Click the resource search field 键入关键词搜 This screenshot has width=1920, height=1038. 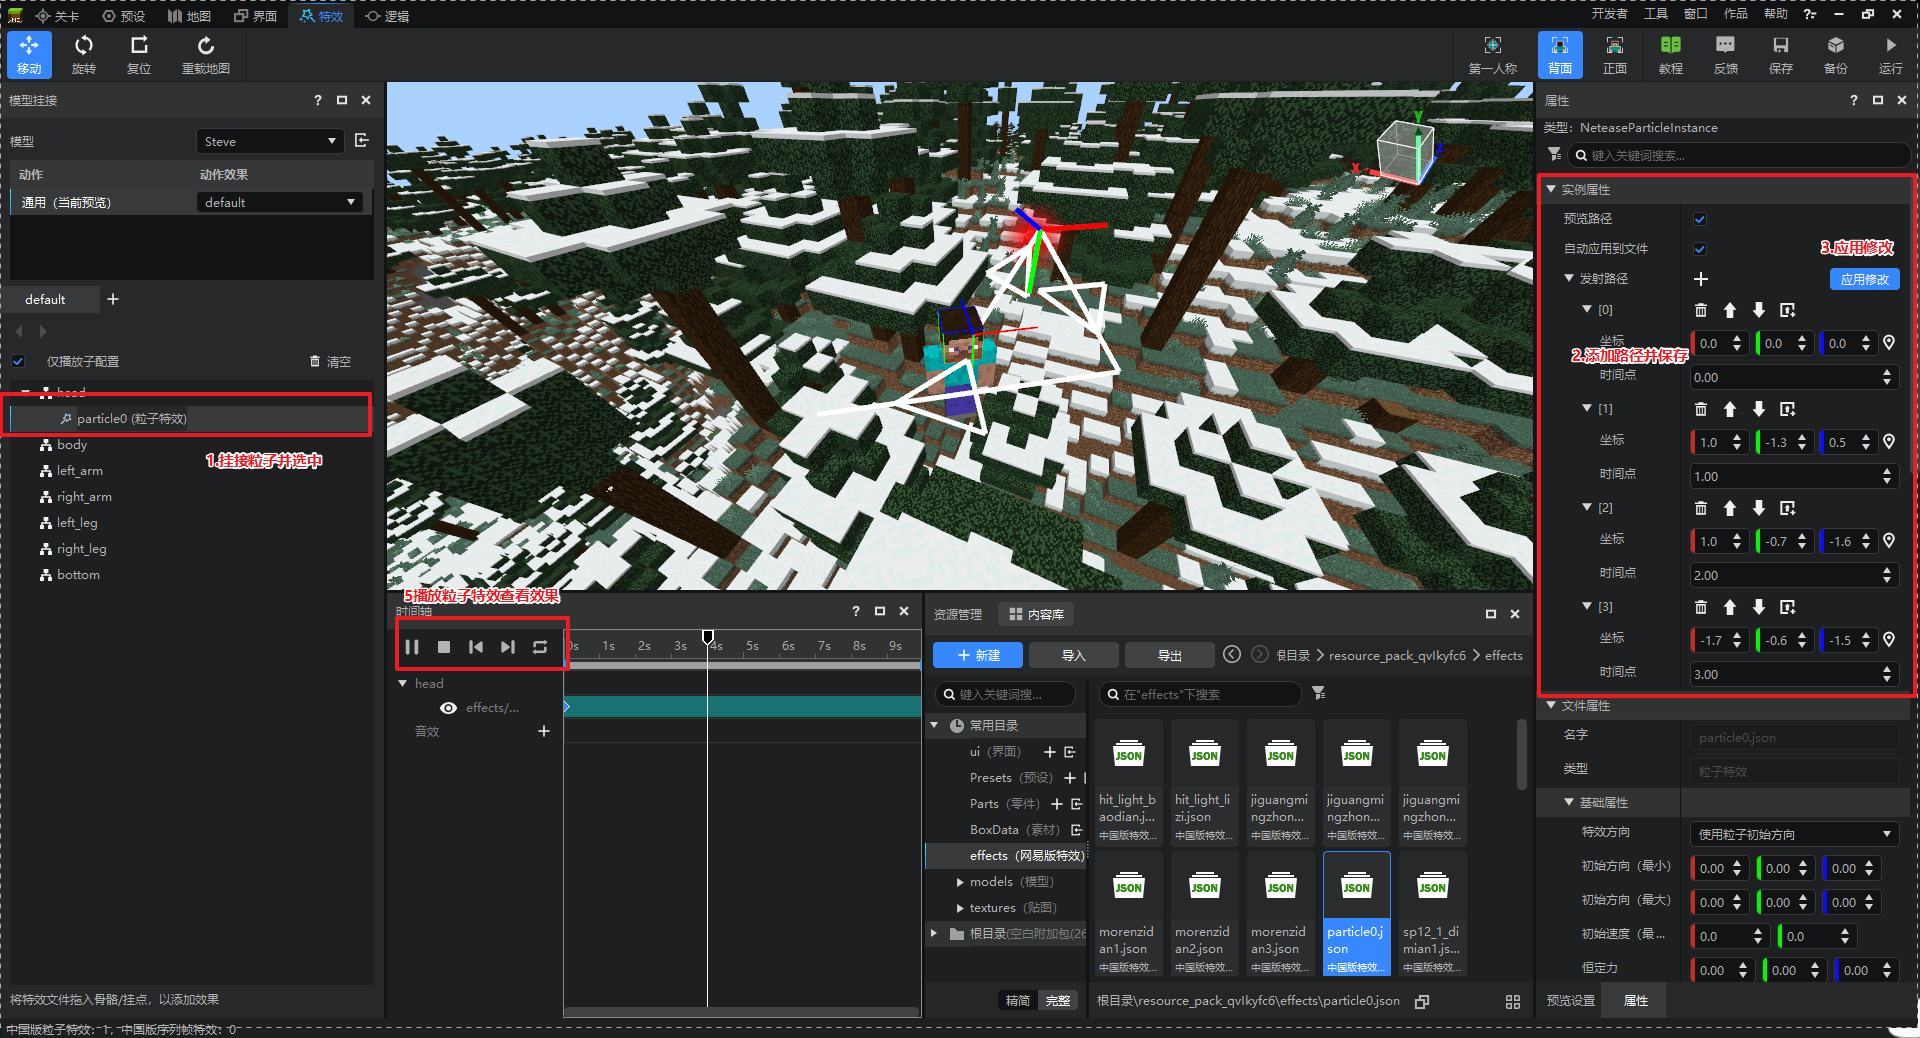[1005, 694]
